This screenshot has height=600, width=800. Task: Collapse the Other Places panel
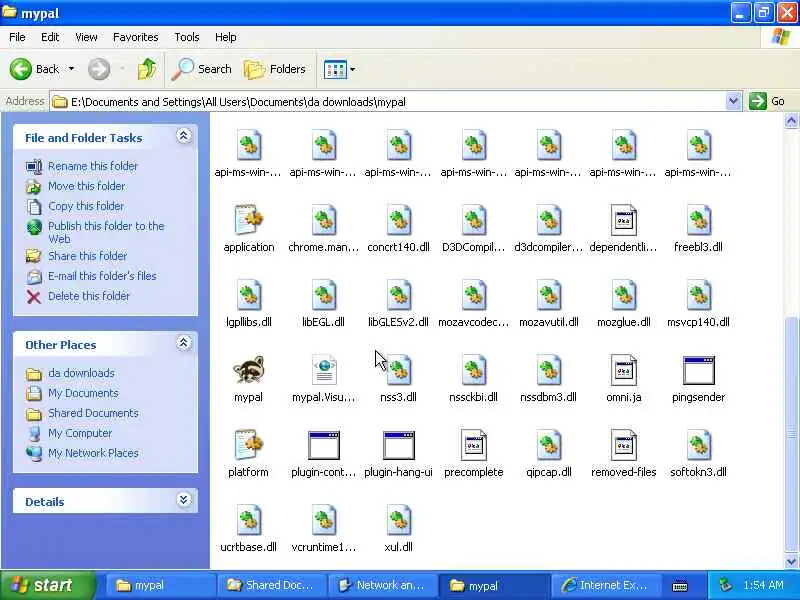(184, 343)
